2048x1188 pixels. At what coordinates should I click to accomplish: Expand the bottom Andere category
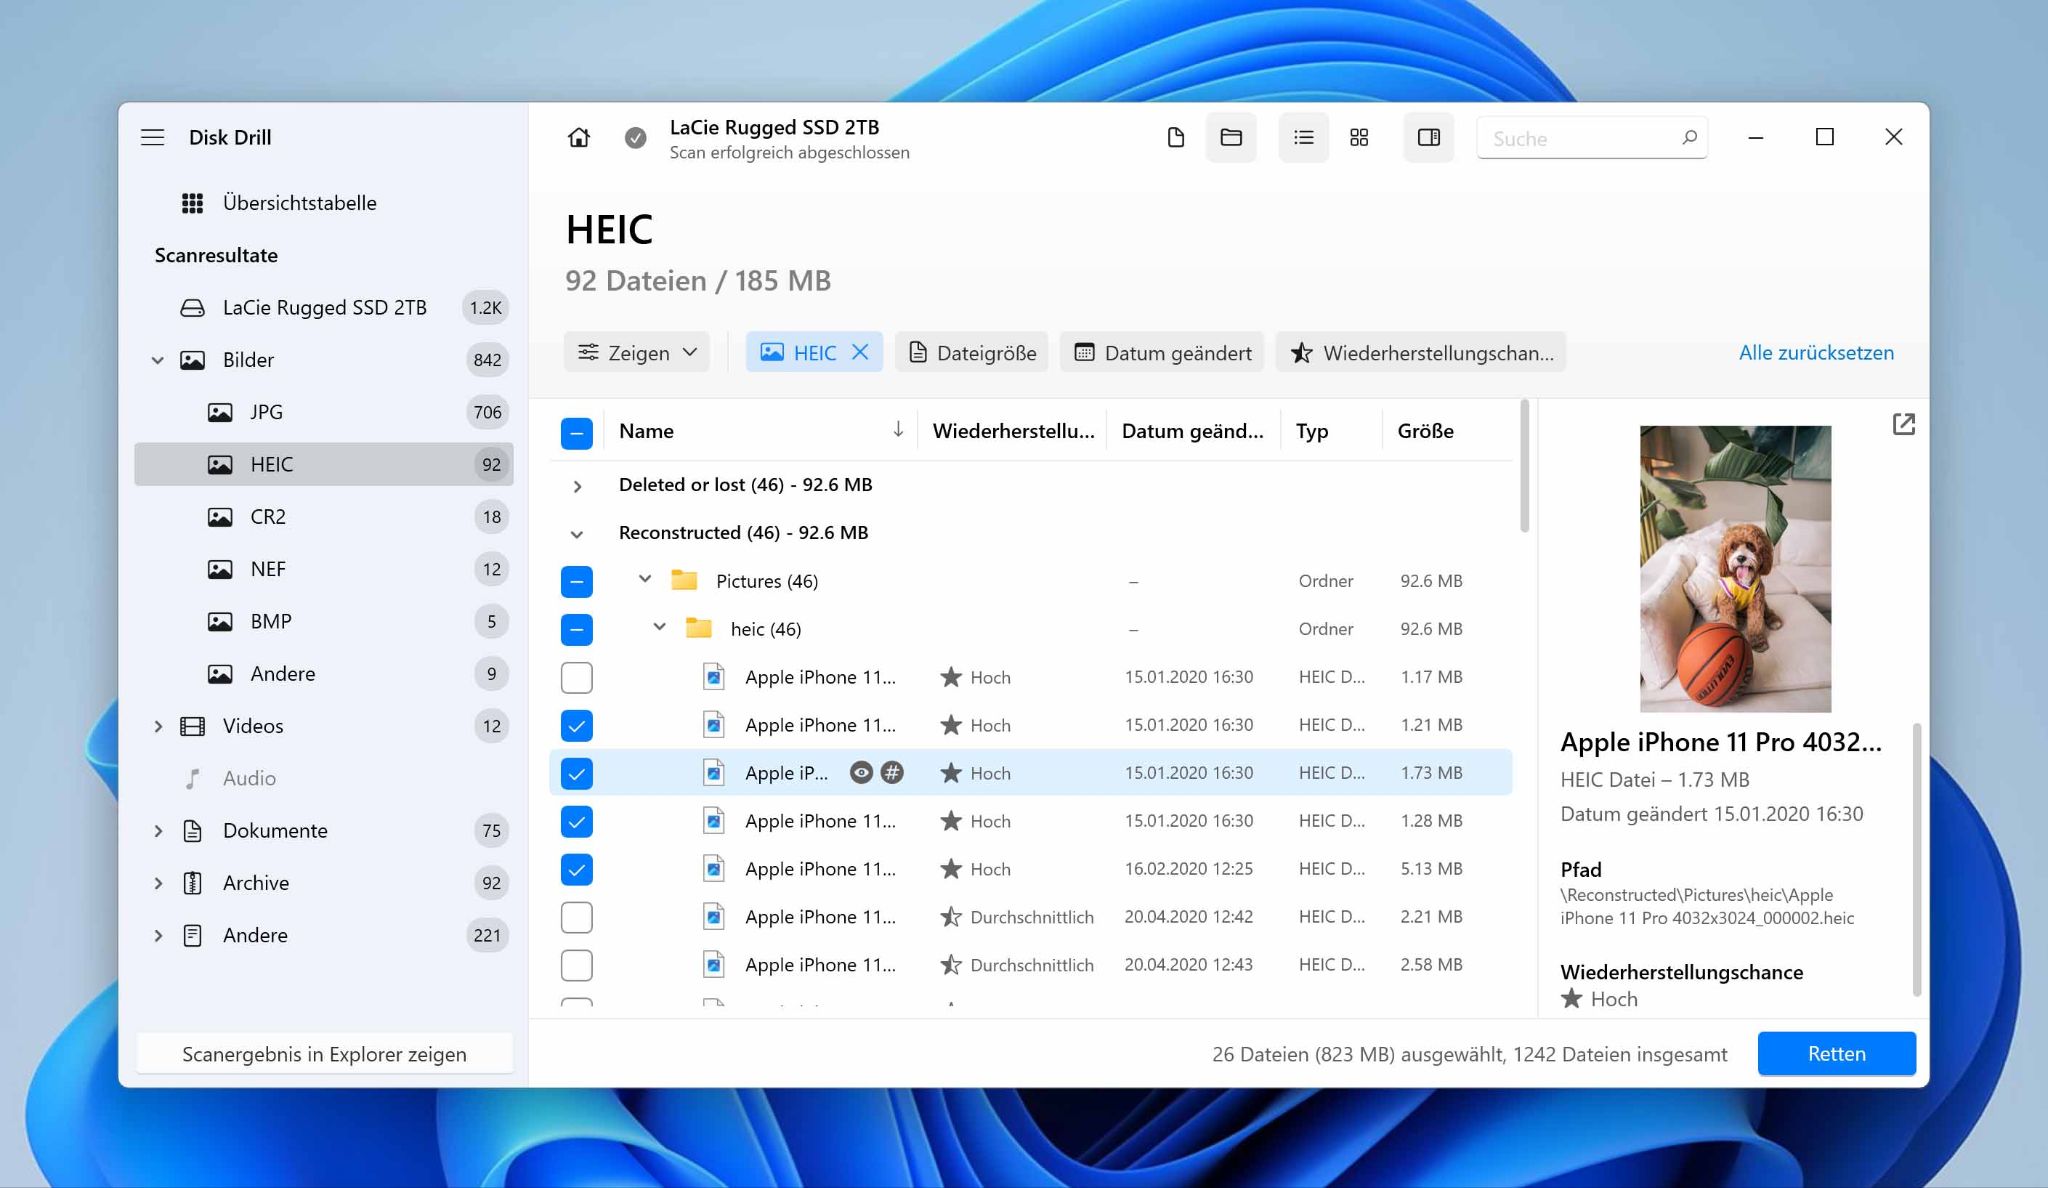click(x=158, y=935)
